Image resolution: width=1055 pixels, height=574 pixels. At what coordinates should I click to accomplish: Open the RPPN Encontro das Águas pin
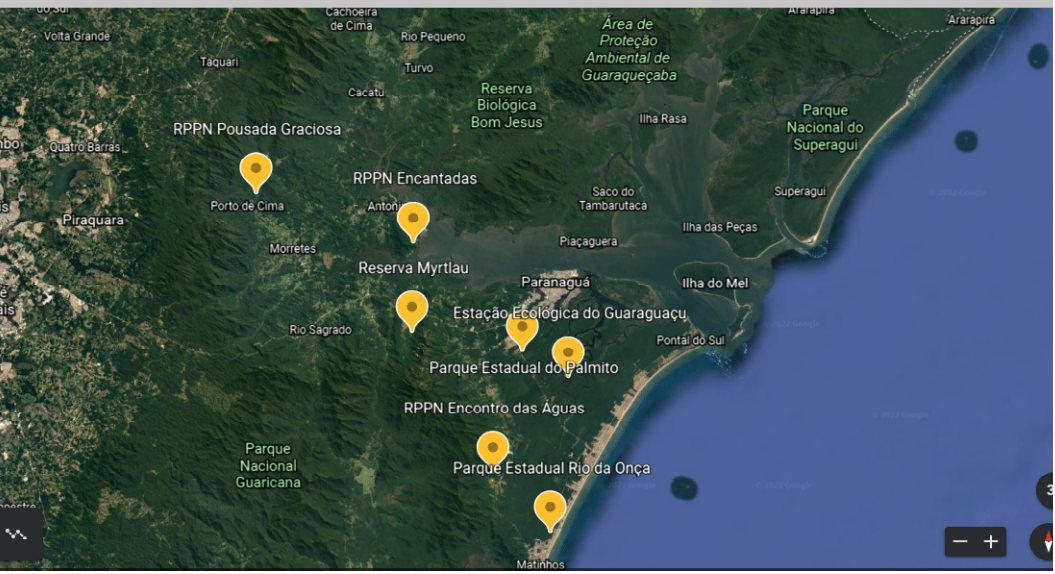(493, 450)
